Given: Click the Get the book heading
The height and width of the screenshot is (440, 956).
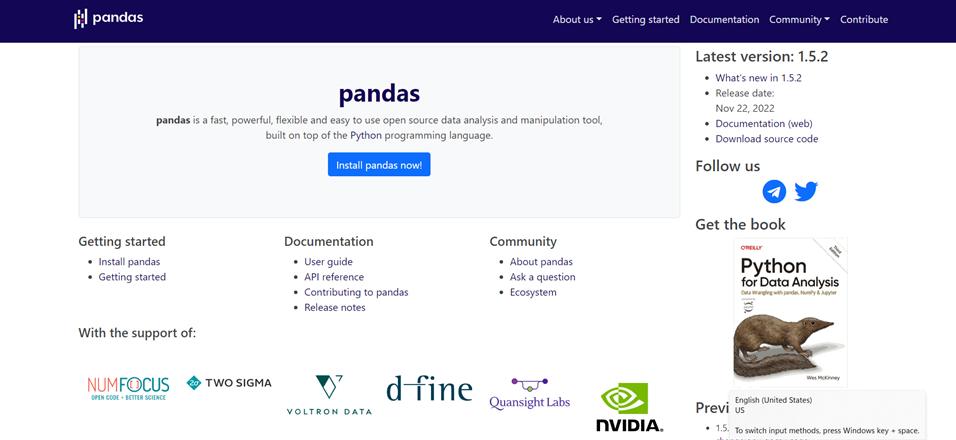Looking at the screenshot, I should point(740,224).
